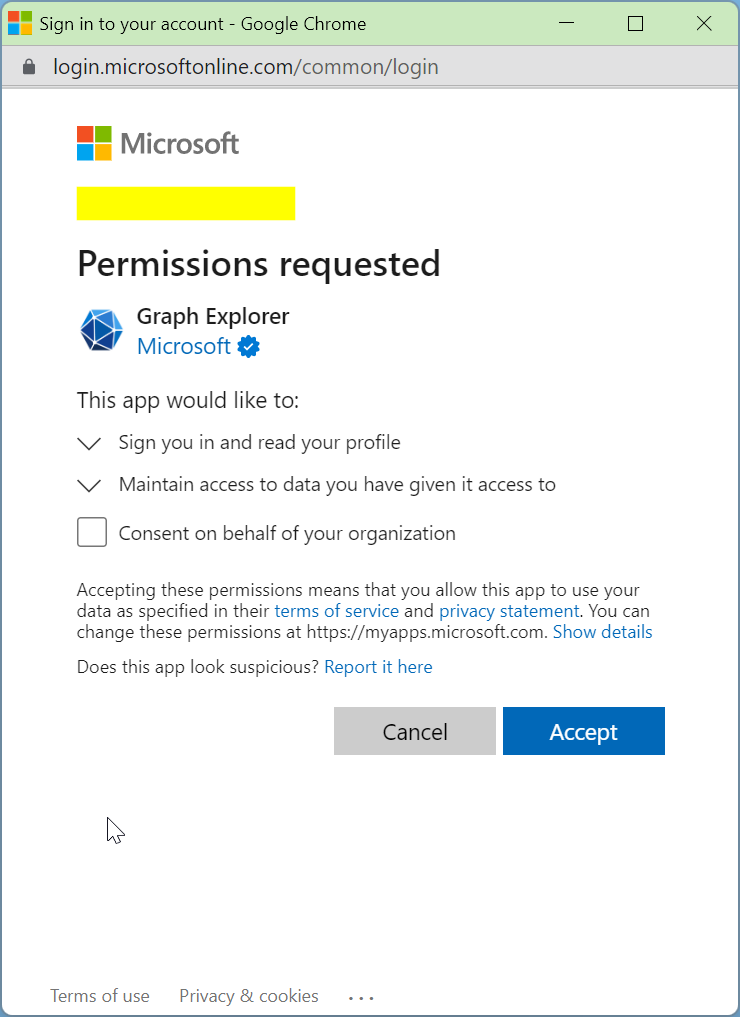Click Show details link
Screen dimensions: 740x1017
tap(603, 632)
